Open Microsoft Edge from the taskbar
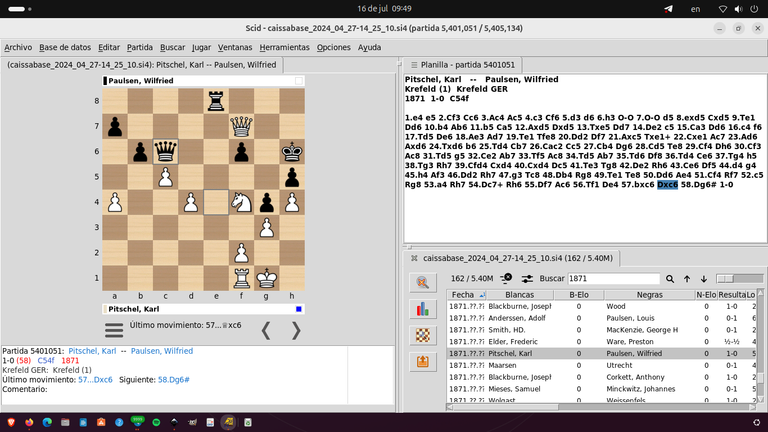 point(47,422)
